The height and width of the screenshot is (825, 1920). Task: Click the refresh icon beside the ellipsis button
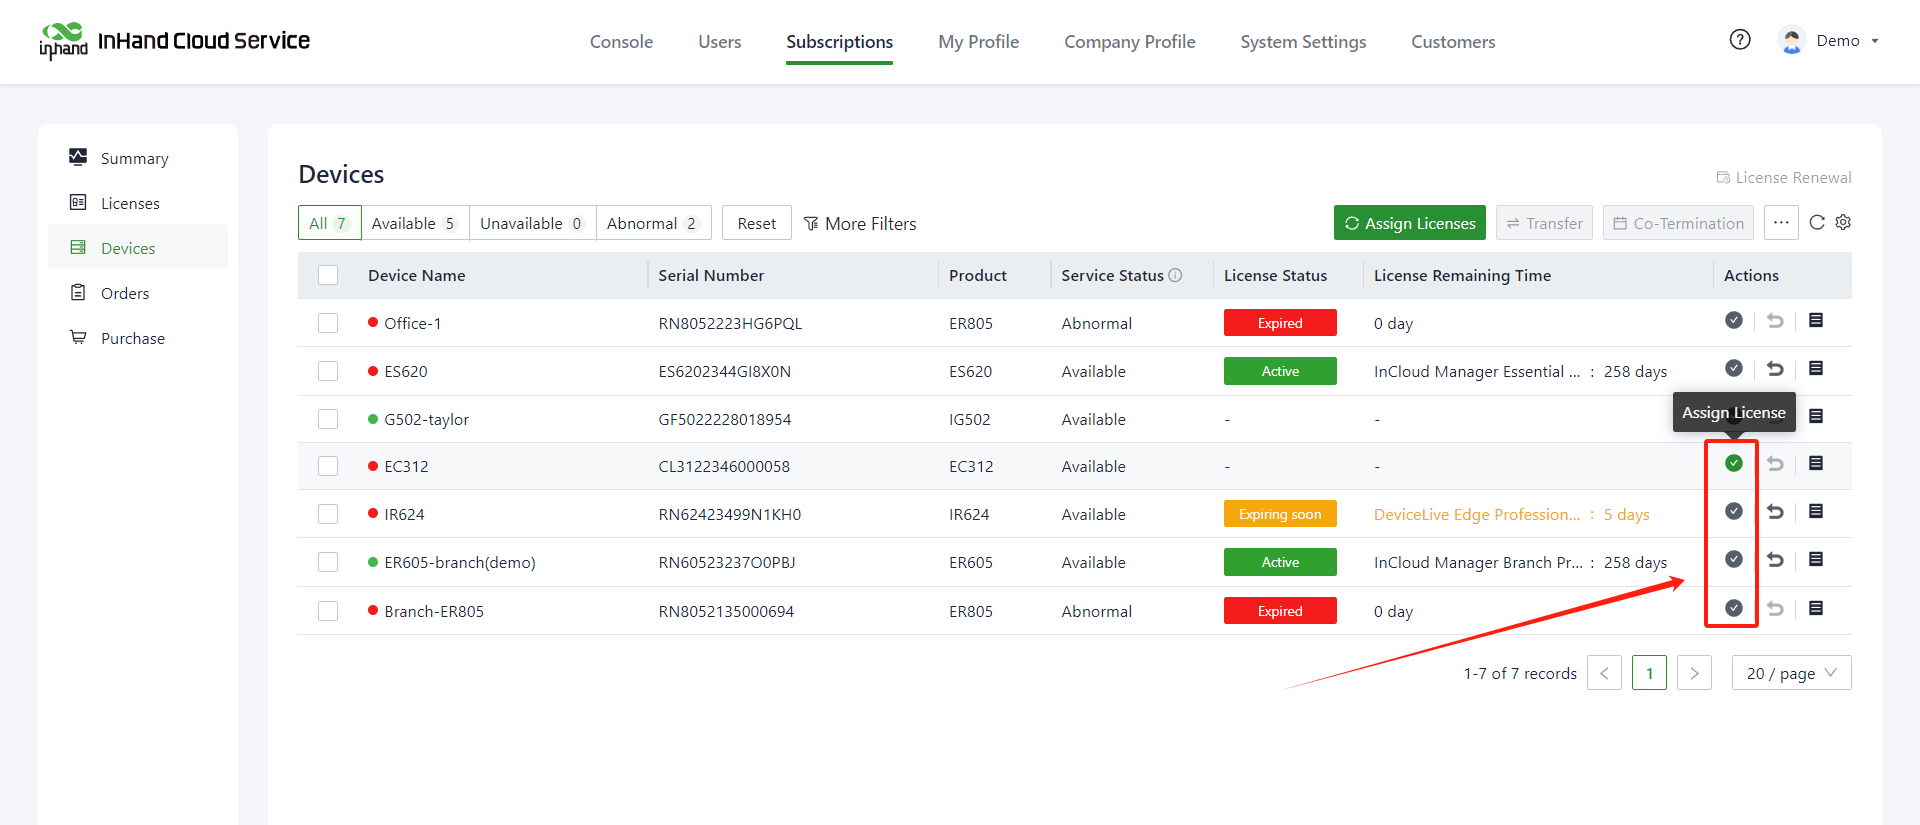point(1817,222)
